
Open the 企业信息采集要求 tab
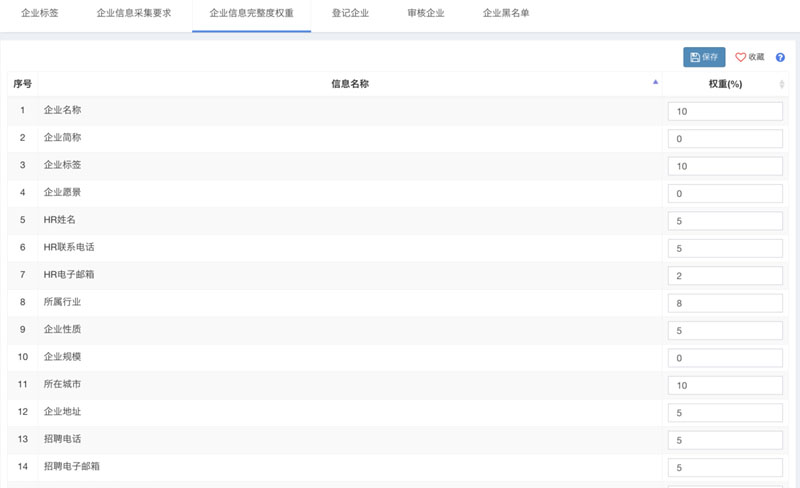[x=134, y=14]
